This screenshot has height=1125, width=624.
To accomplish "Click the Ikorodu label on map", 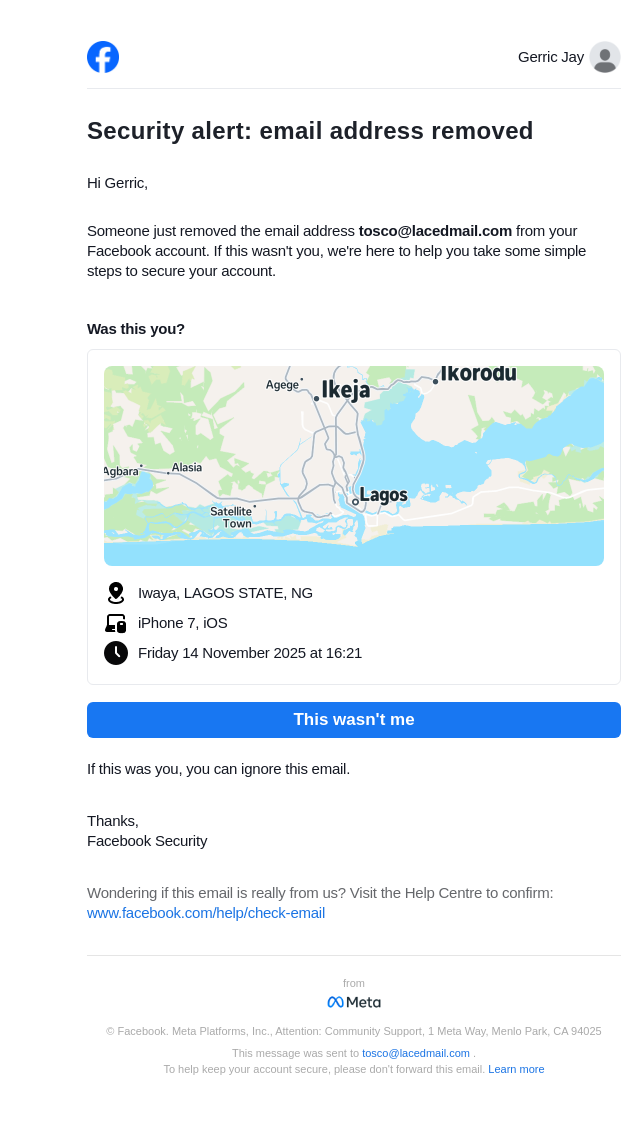I will point(479,374).
